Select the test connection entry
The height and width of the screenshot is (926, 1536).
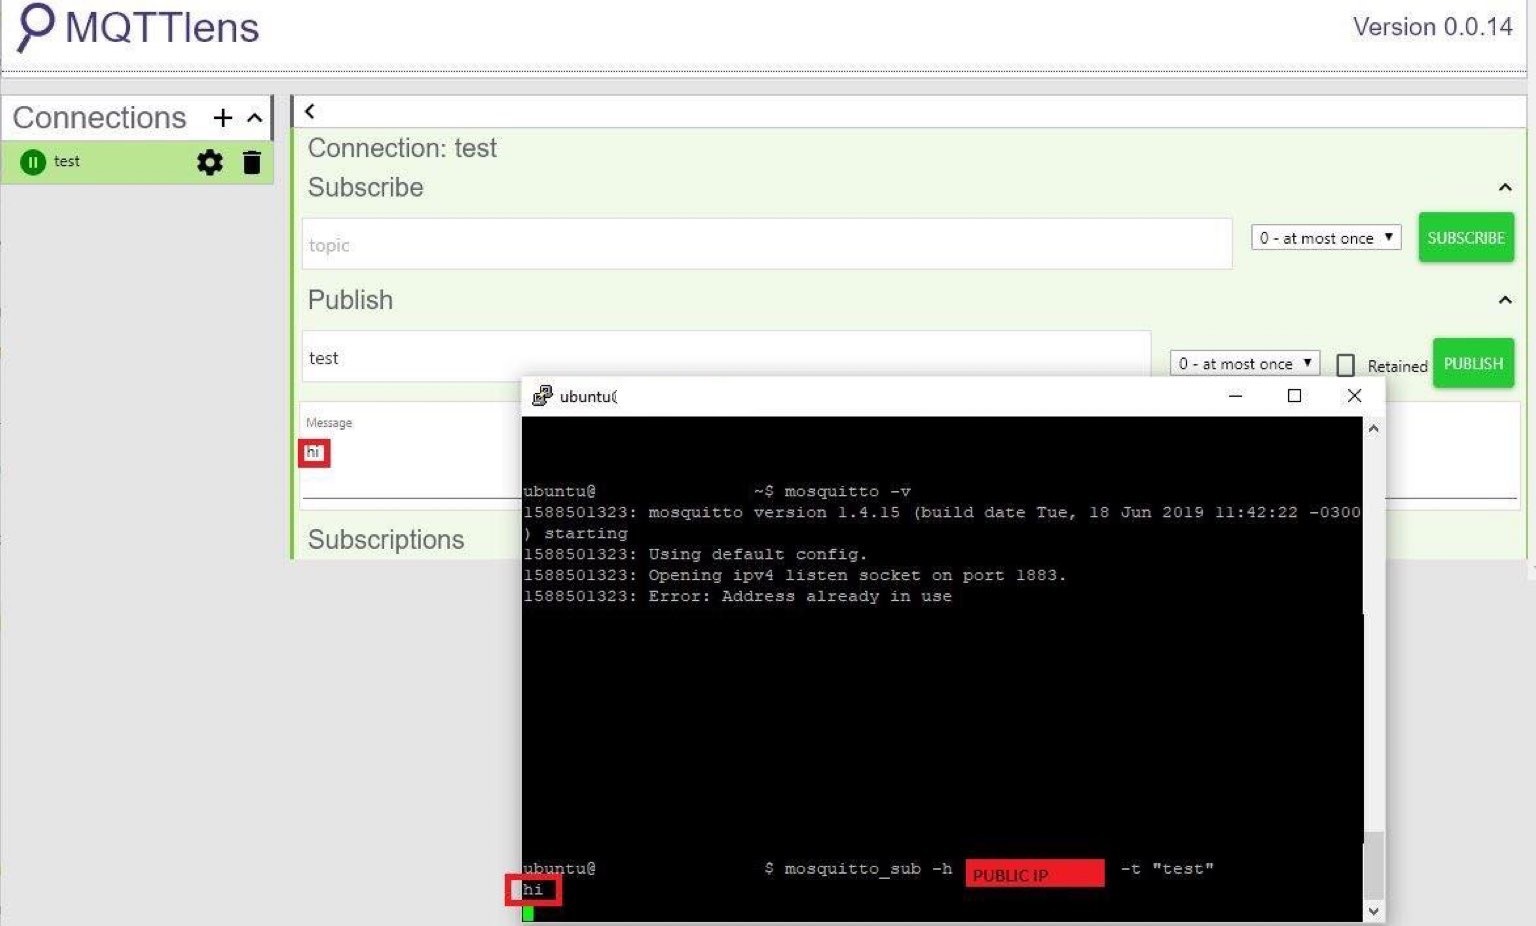tap(137, 162)
